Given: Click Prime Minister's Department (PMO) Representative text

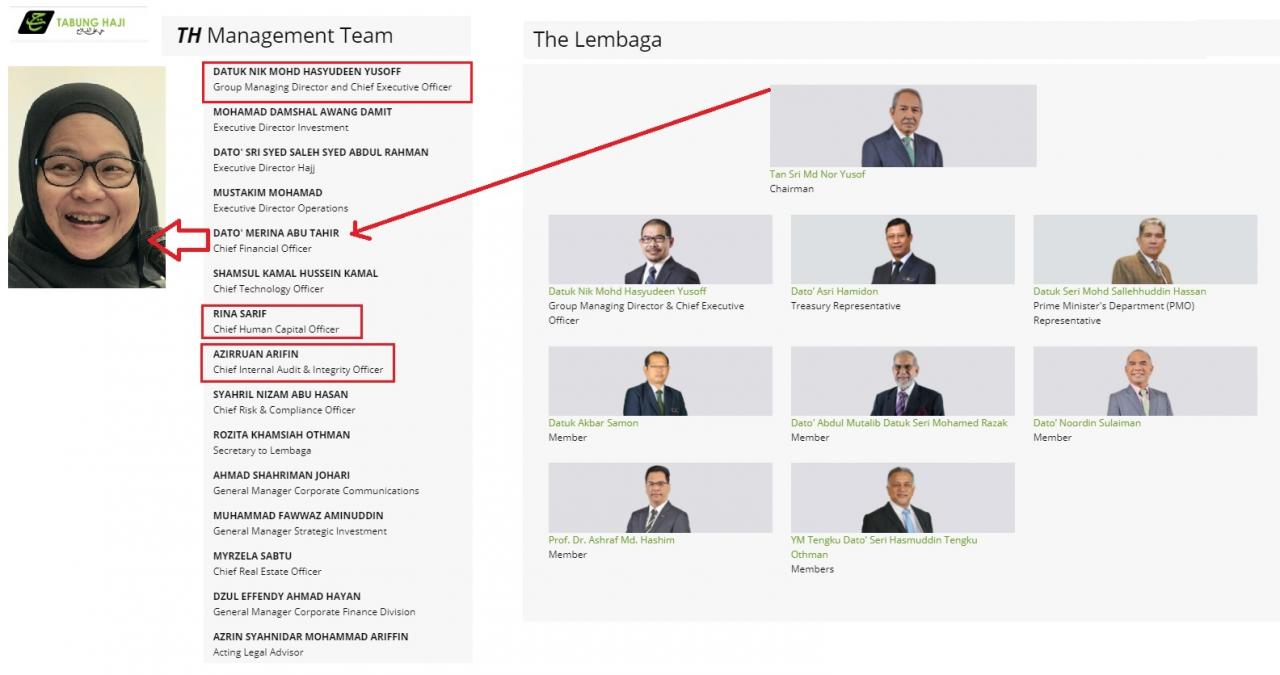Looking at the screenshot, I should click(1114, 313).
